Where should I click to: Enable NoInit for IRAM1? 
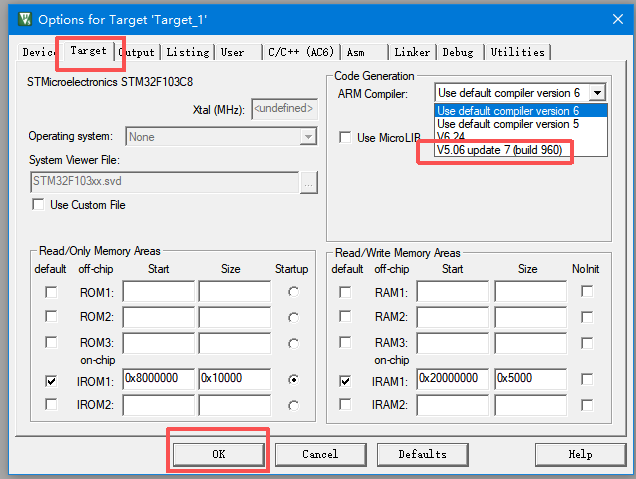[x=587, y=379]
